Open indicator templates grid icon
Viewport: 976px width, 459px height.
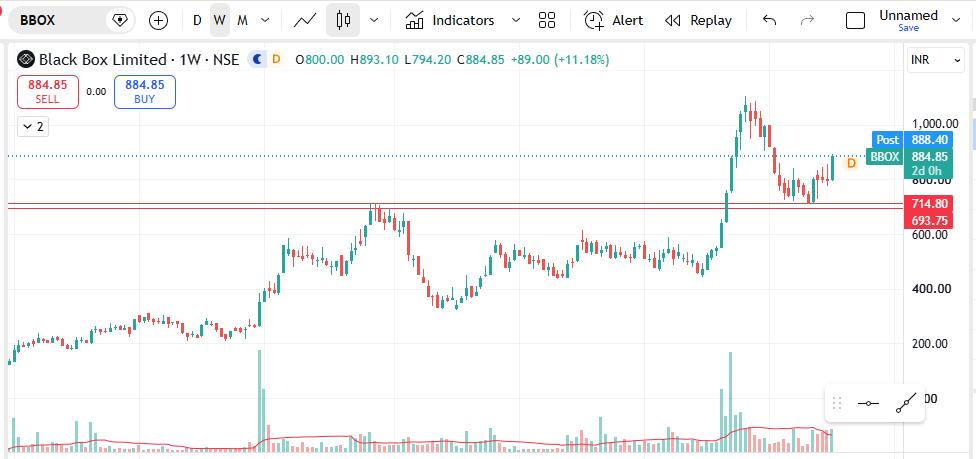(x=547, y=21)
